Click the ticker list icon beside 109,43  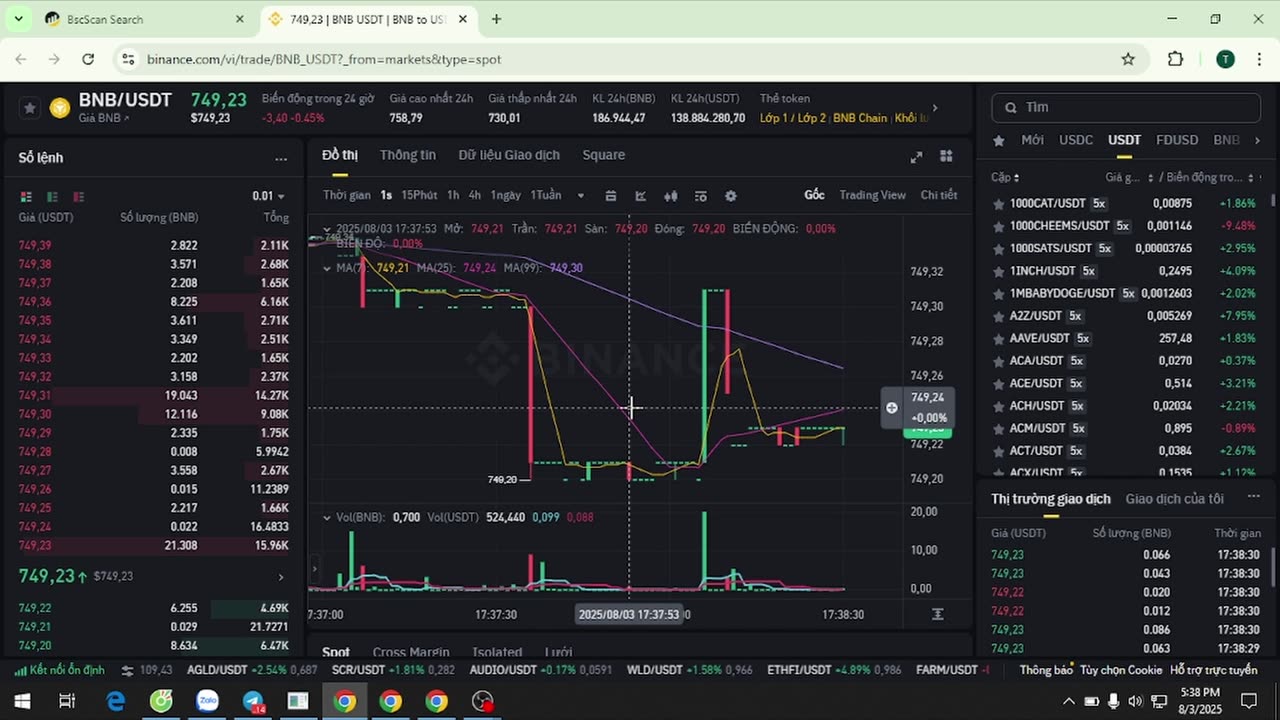click(127, 670)
